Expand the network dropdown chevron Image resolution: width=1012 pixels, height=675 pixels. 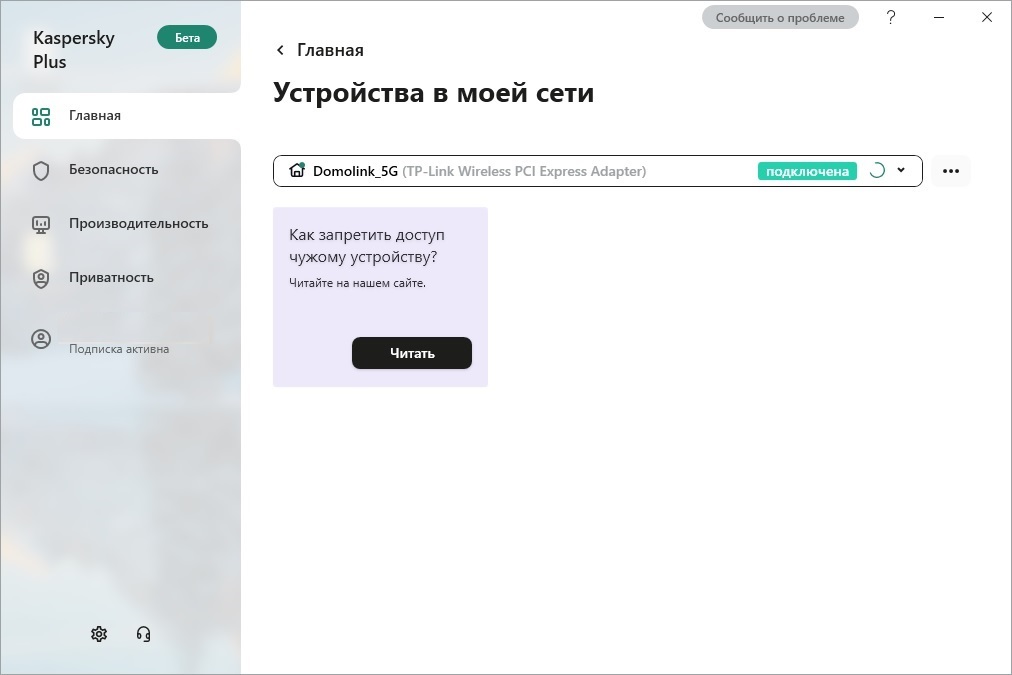point(901,170)
